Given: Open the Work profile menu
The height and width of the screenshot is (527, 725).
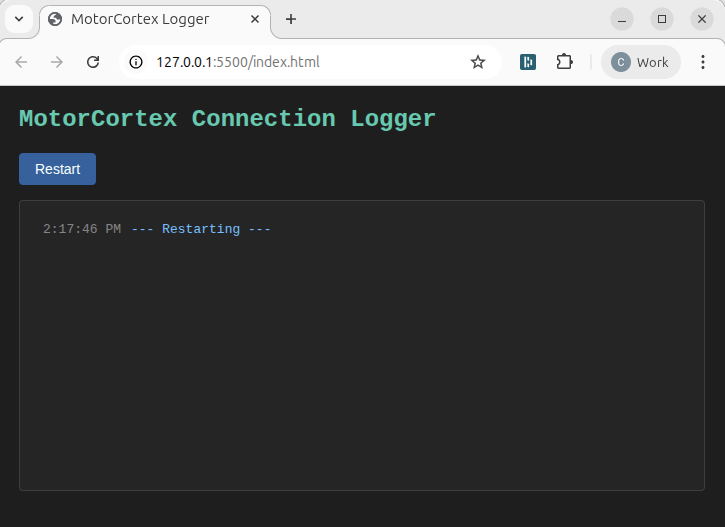Looking at the screenshot, I should (640, 62).
